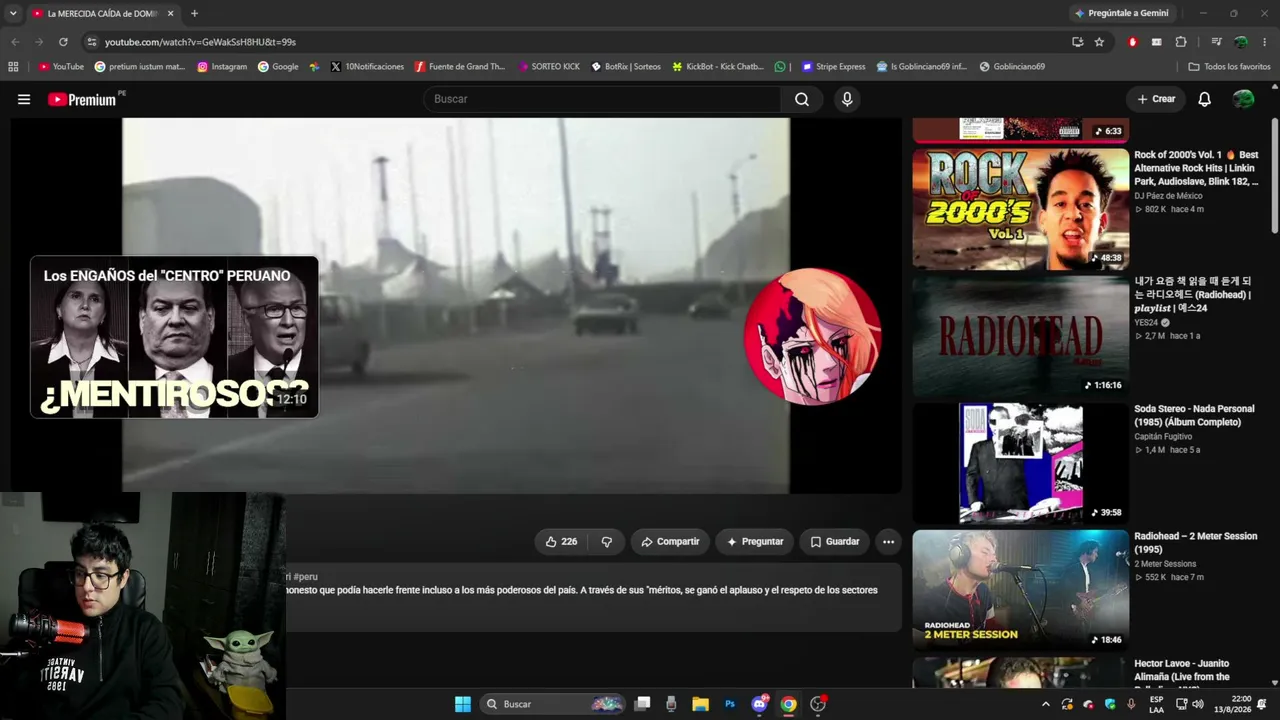Open the YouTube guide hamburger menu
The image size is (1280, 720).
(x=24, y=99)
